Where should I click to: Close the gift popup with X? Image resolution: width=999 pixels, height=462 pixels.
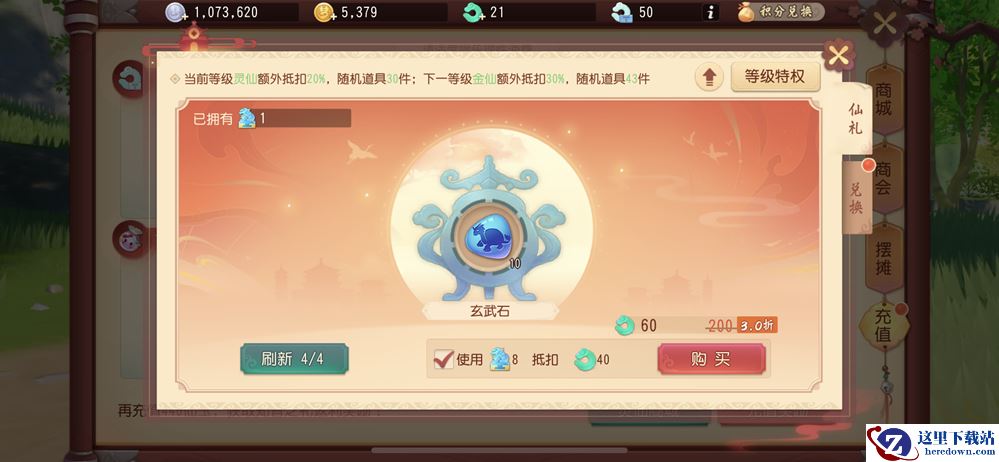838,56
